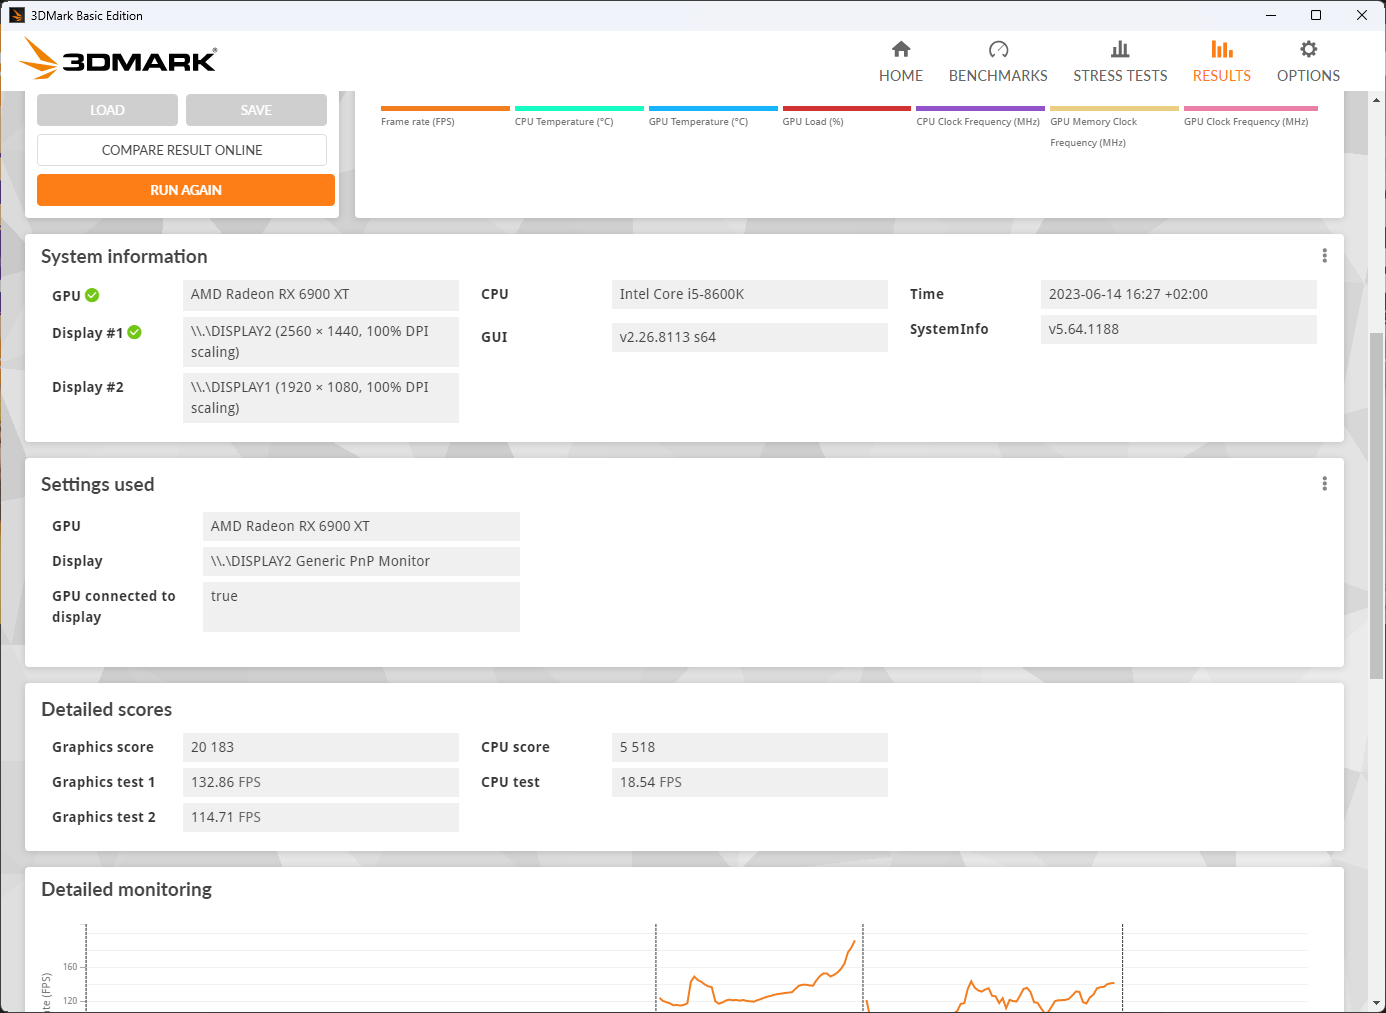This screenshot has width=1386, height=1013.
Task: Toggle CPU Temperature legend swatch
Action: tap(579, 108)
